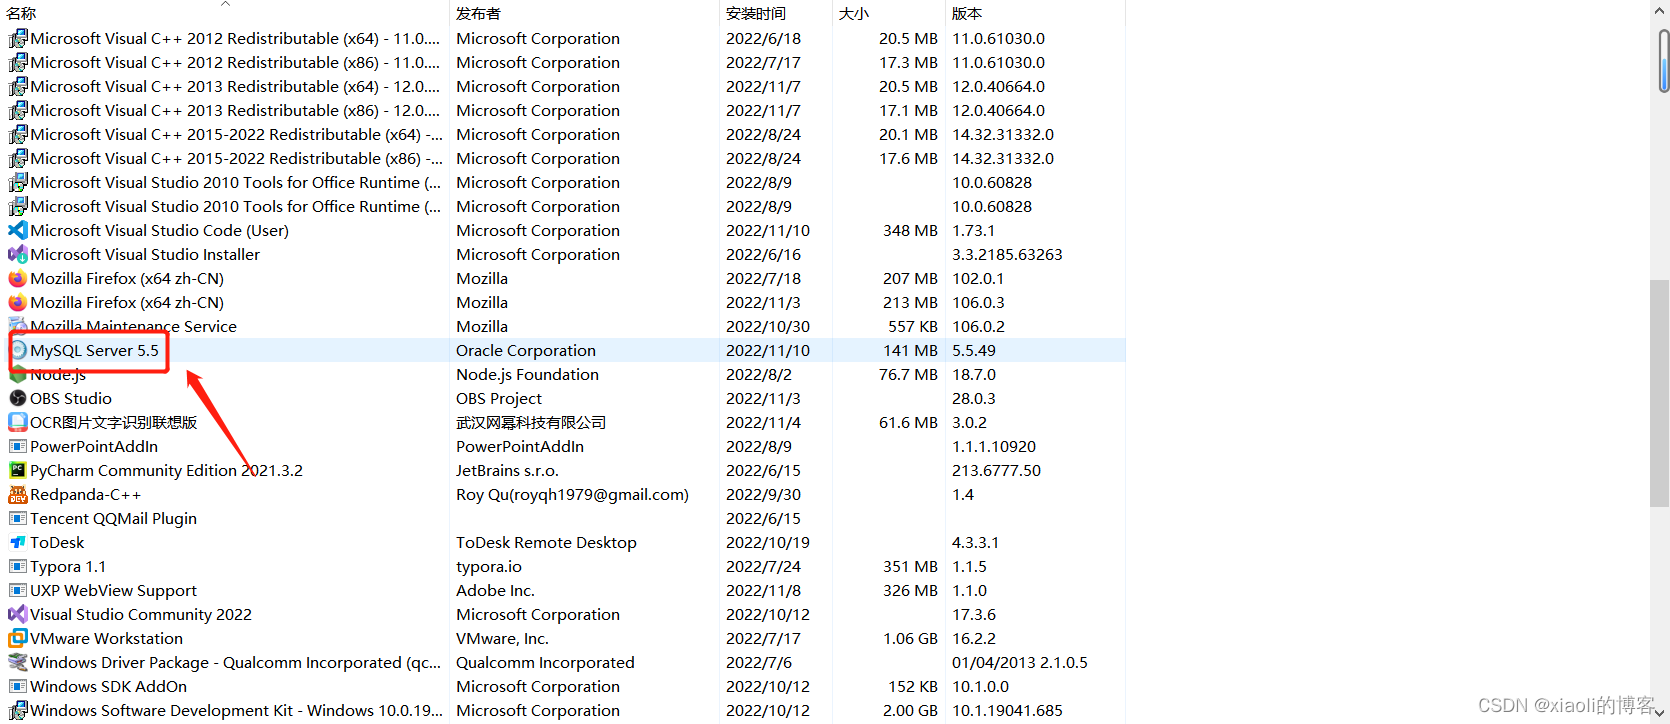Click the OCR图片文字识别联想版 icon
Screen dimensions: 1670x724
pyautogui.click(x=18, y=423)
